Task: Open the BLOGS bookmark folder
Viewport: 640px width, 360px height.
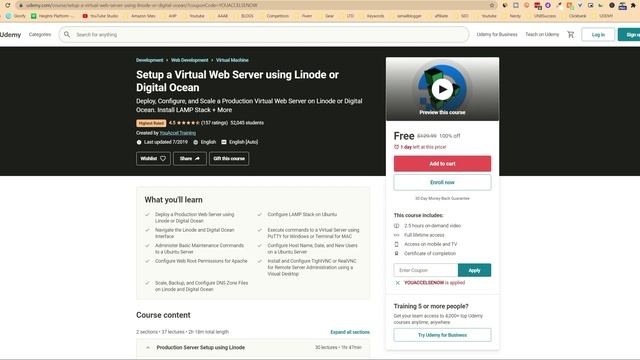Action: tap(243, 16)
